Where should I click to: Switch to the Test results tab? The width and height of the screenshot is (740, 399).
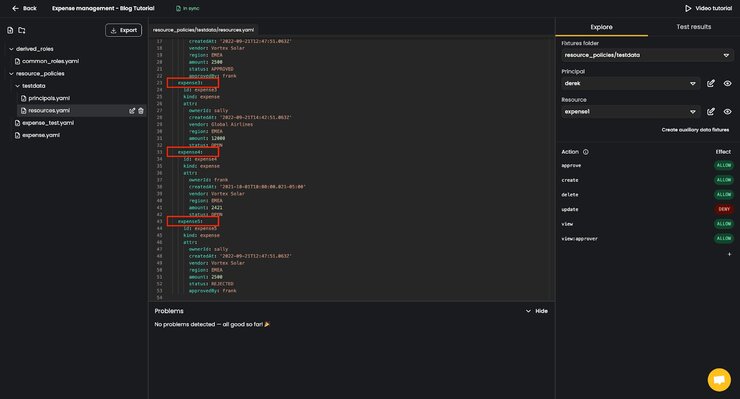693,27
